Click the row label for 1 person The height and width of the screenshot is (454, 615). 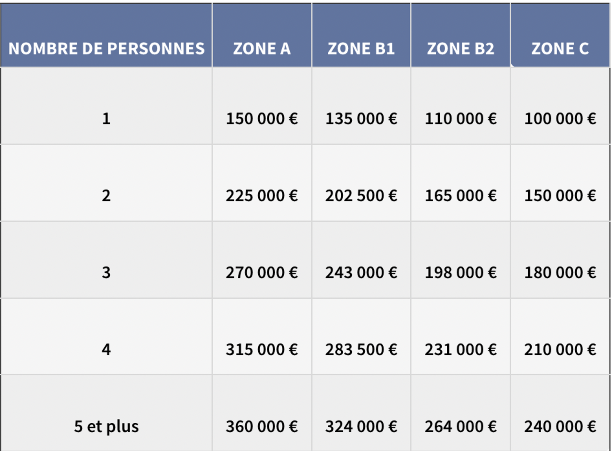pos(106,119)
